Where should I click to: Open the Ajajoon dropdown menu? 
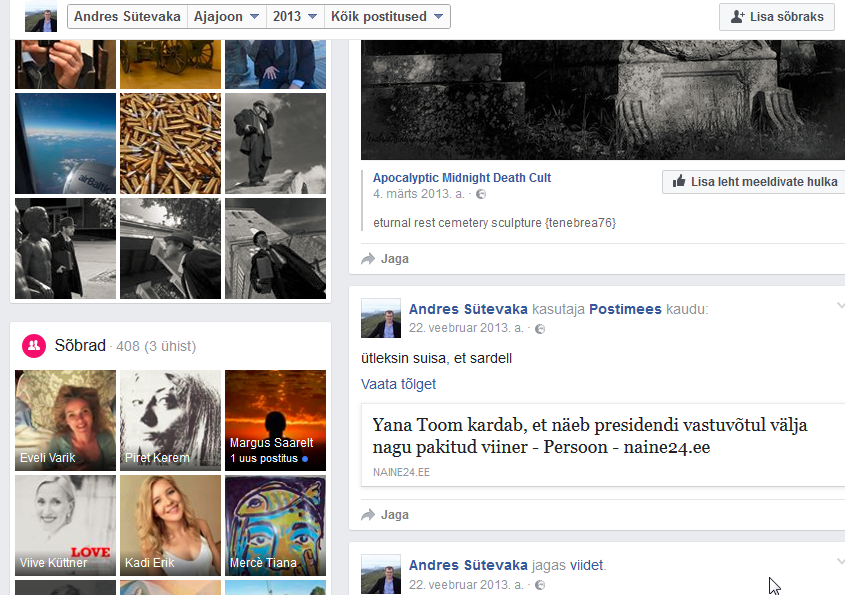[x=226, y=17]
